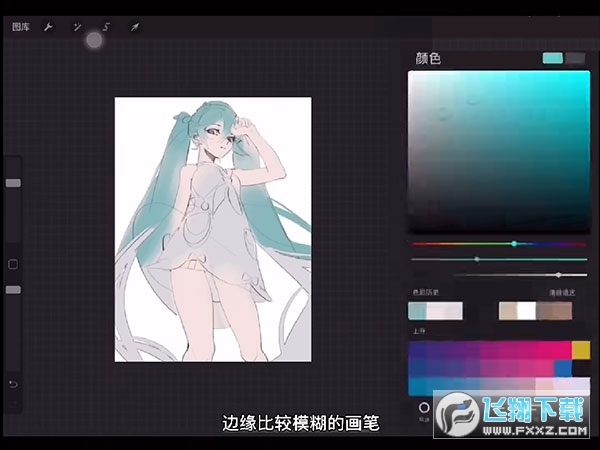Image resolution: width=600 pixels, height=450 pixels.
Task: Choose the cyan palette swatch
Action: click(417, 386)
